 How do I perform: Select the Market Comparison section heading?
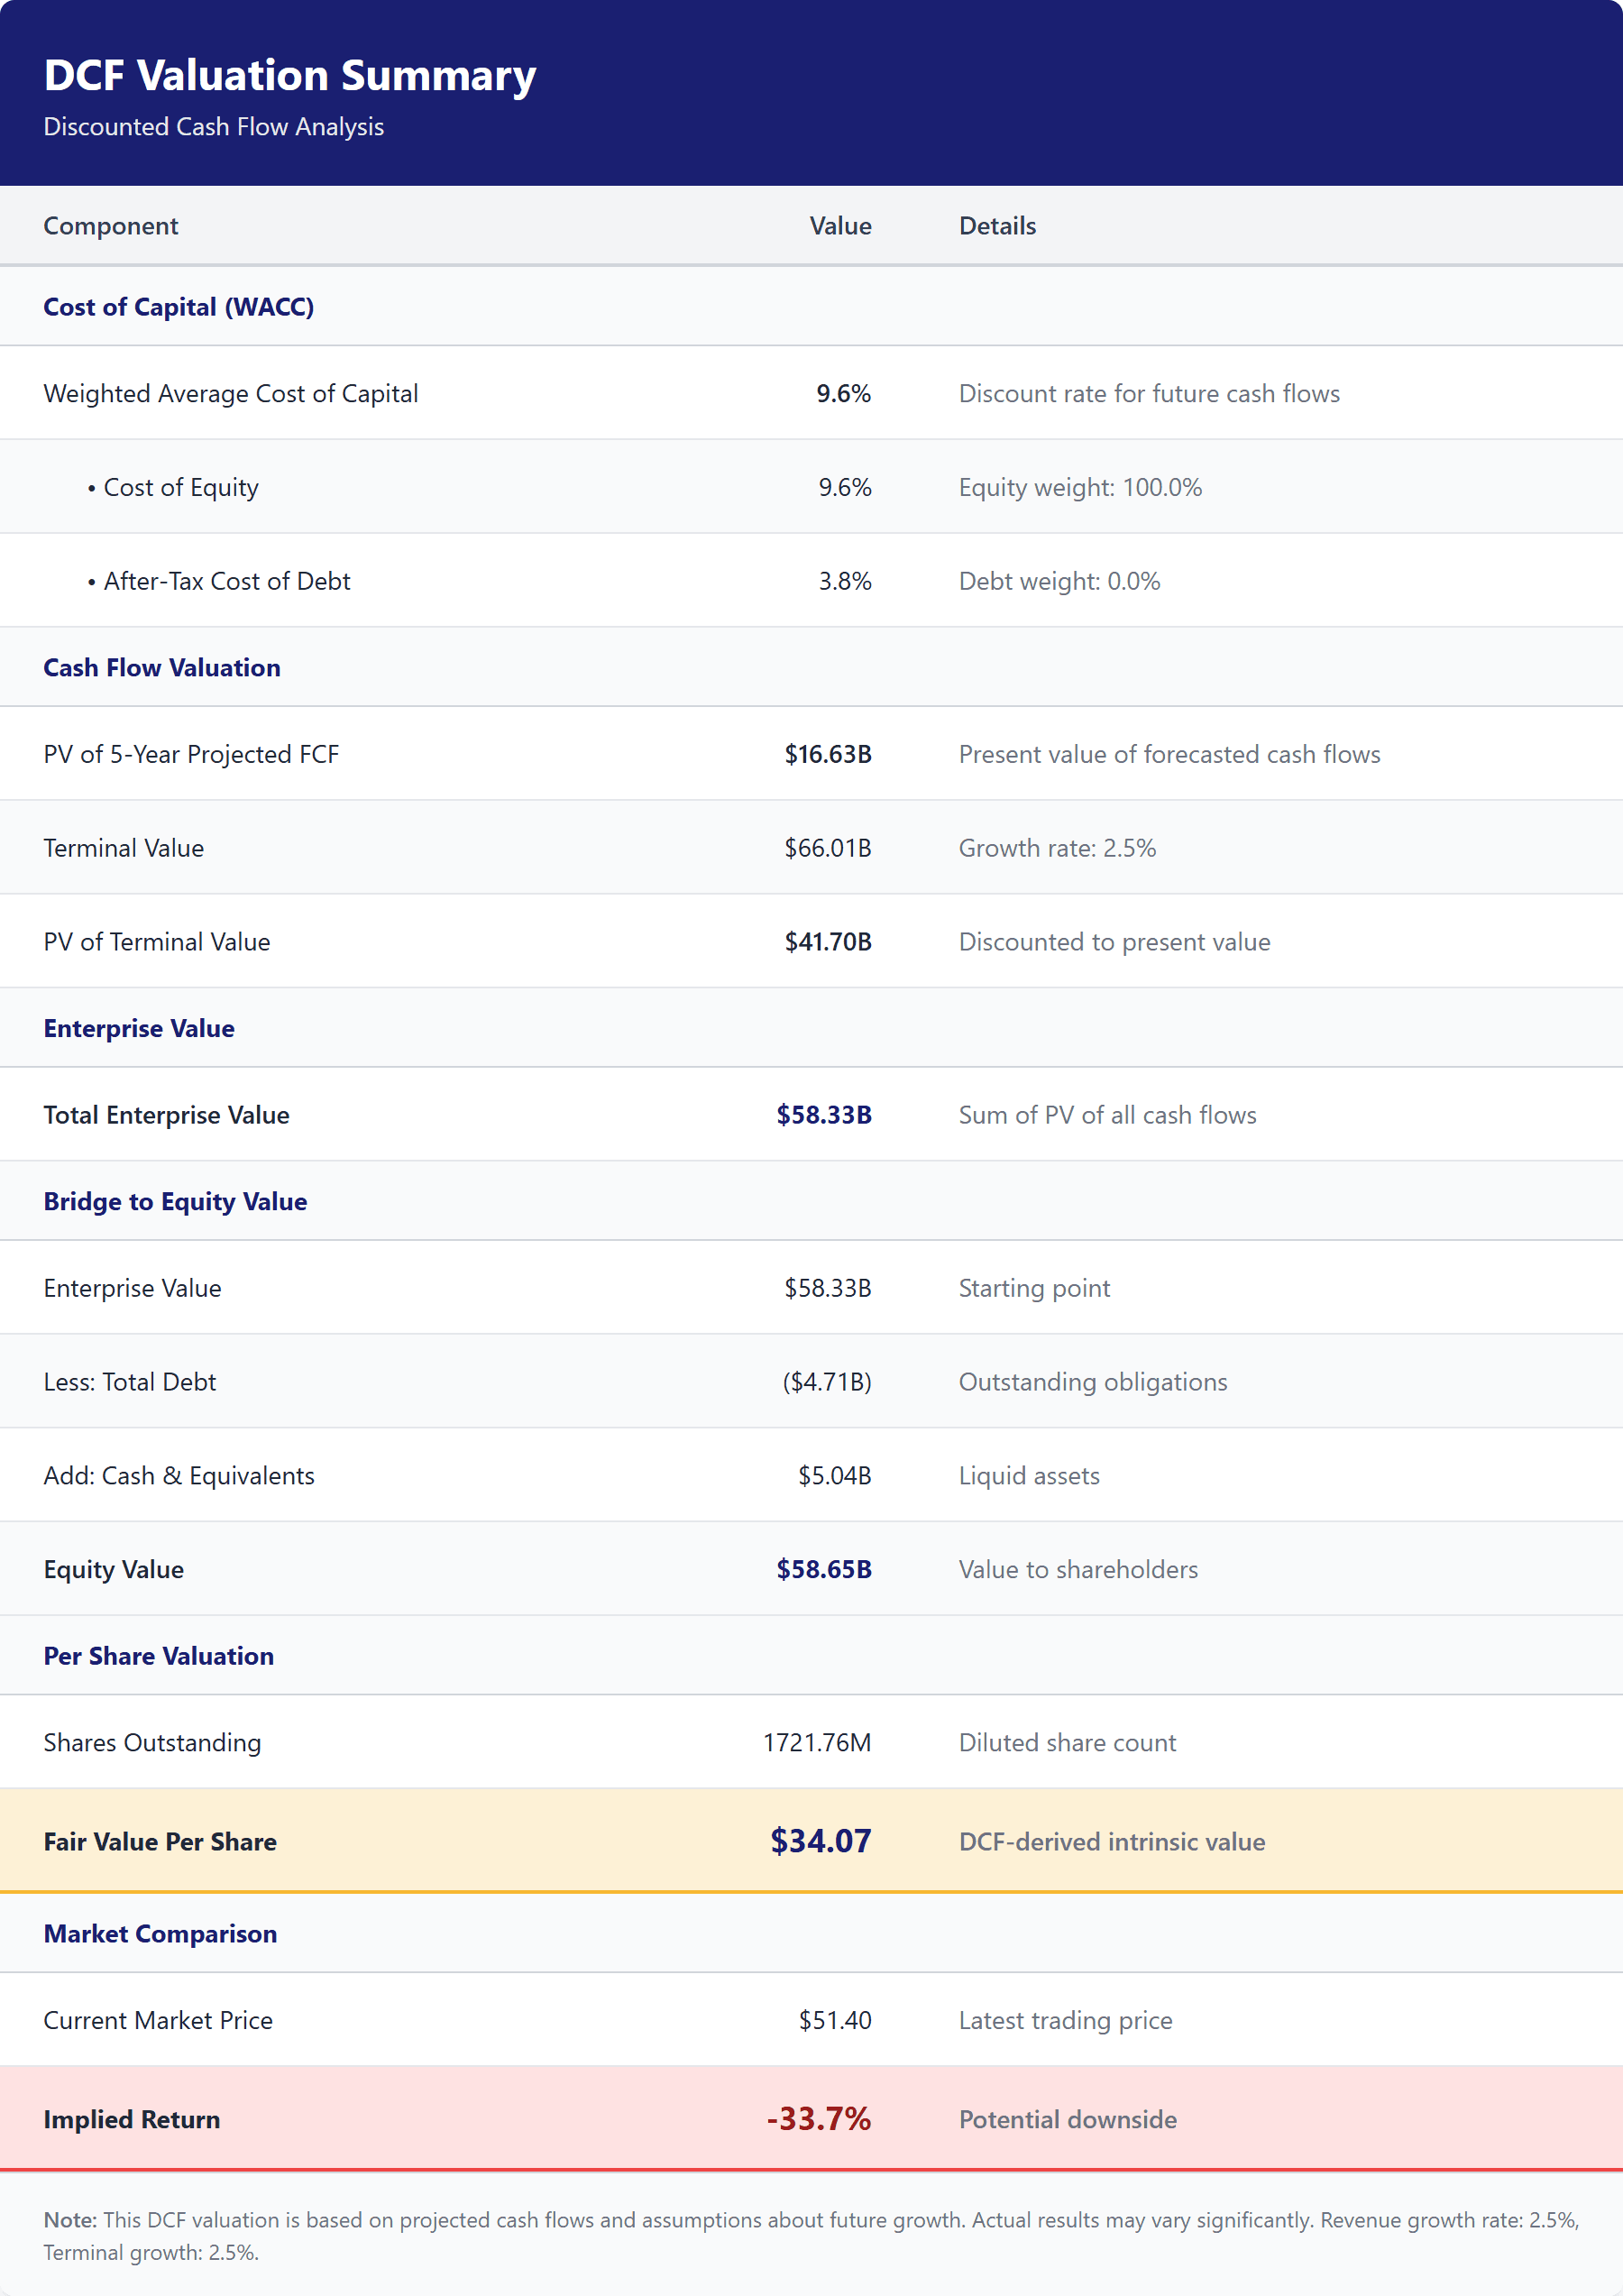pyautogui.click(x=160, y=1935)
